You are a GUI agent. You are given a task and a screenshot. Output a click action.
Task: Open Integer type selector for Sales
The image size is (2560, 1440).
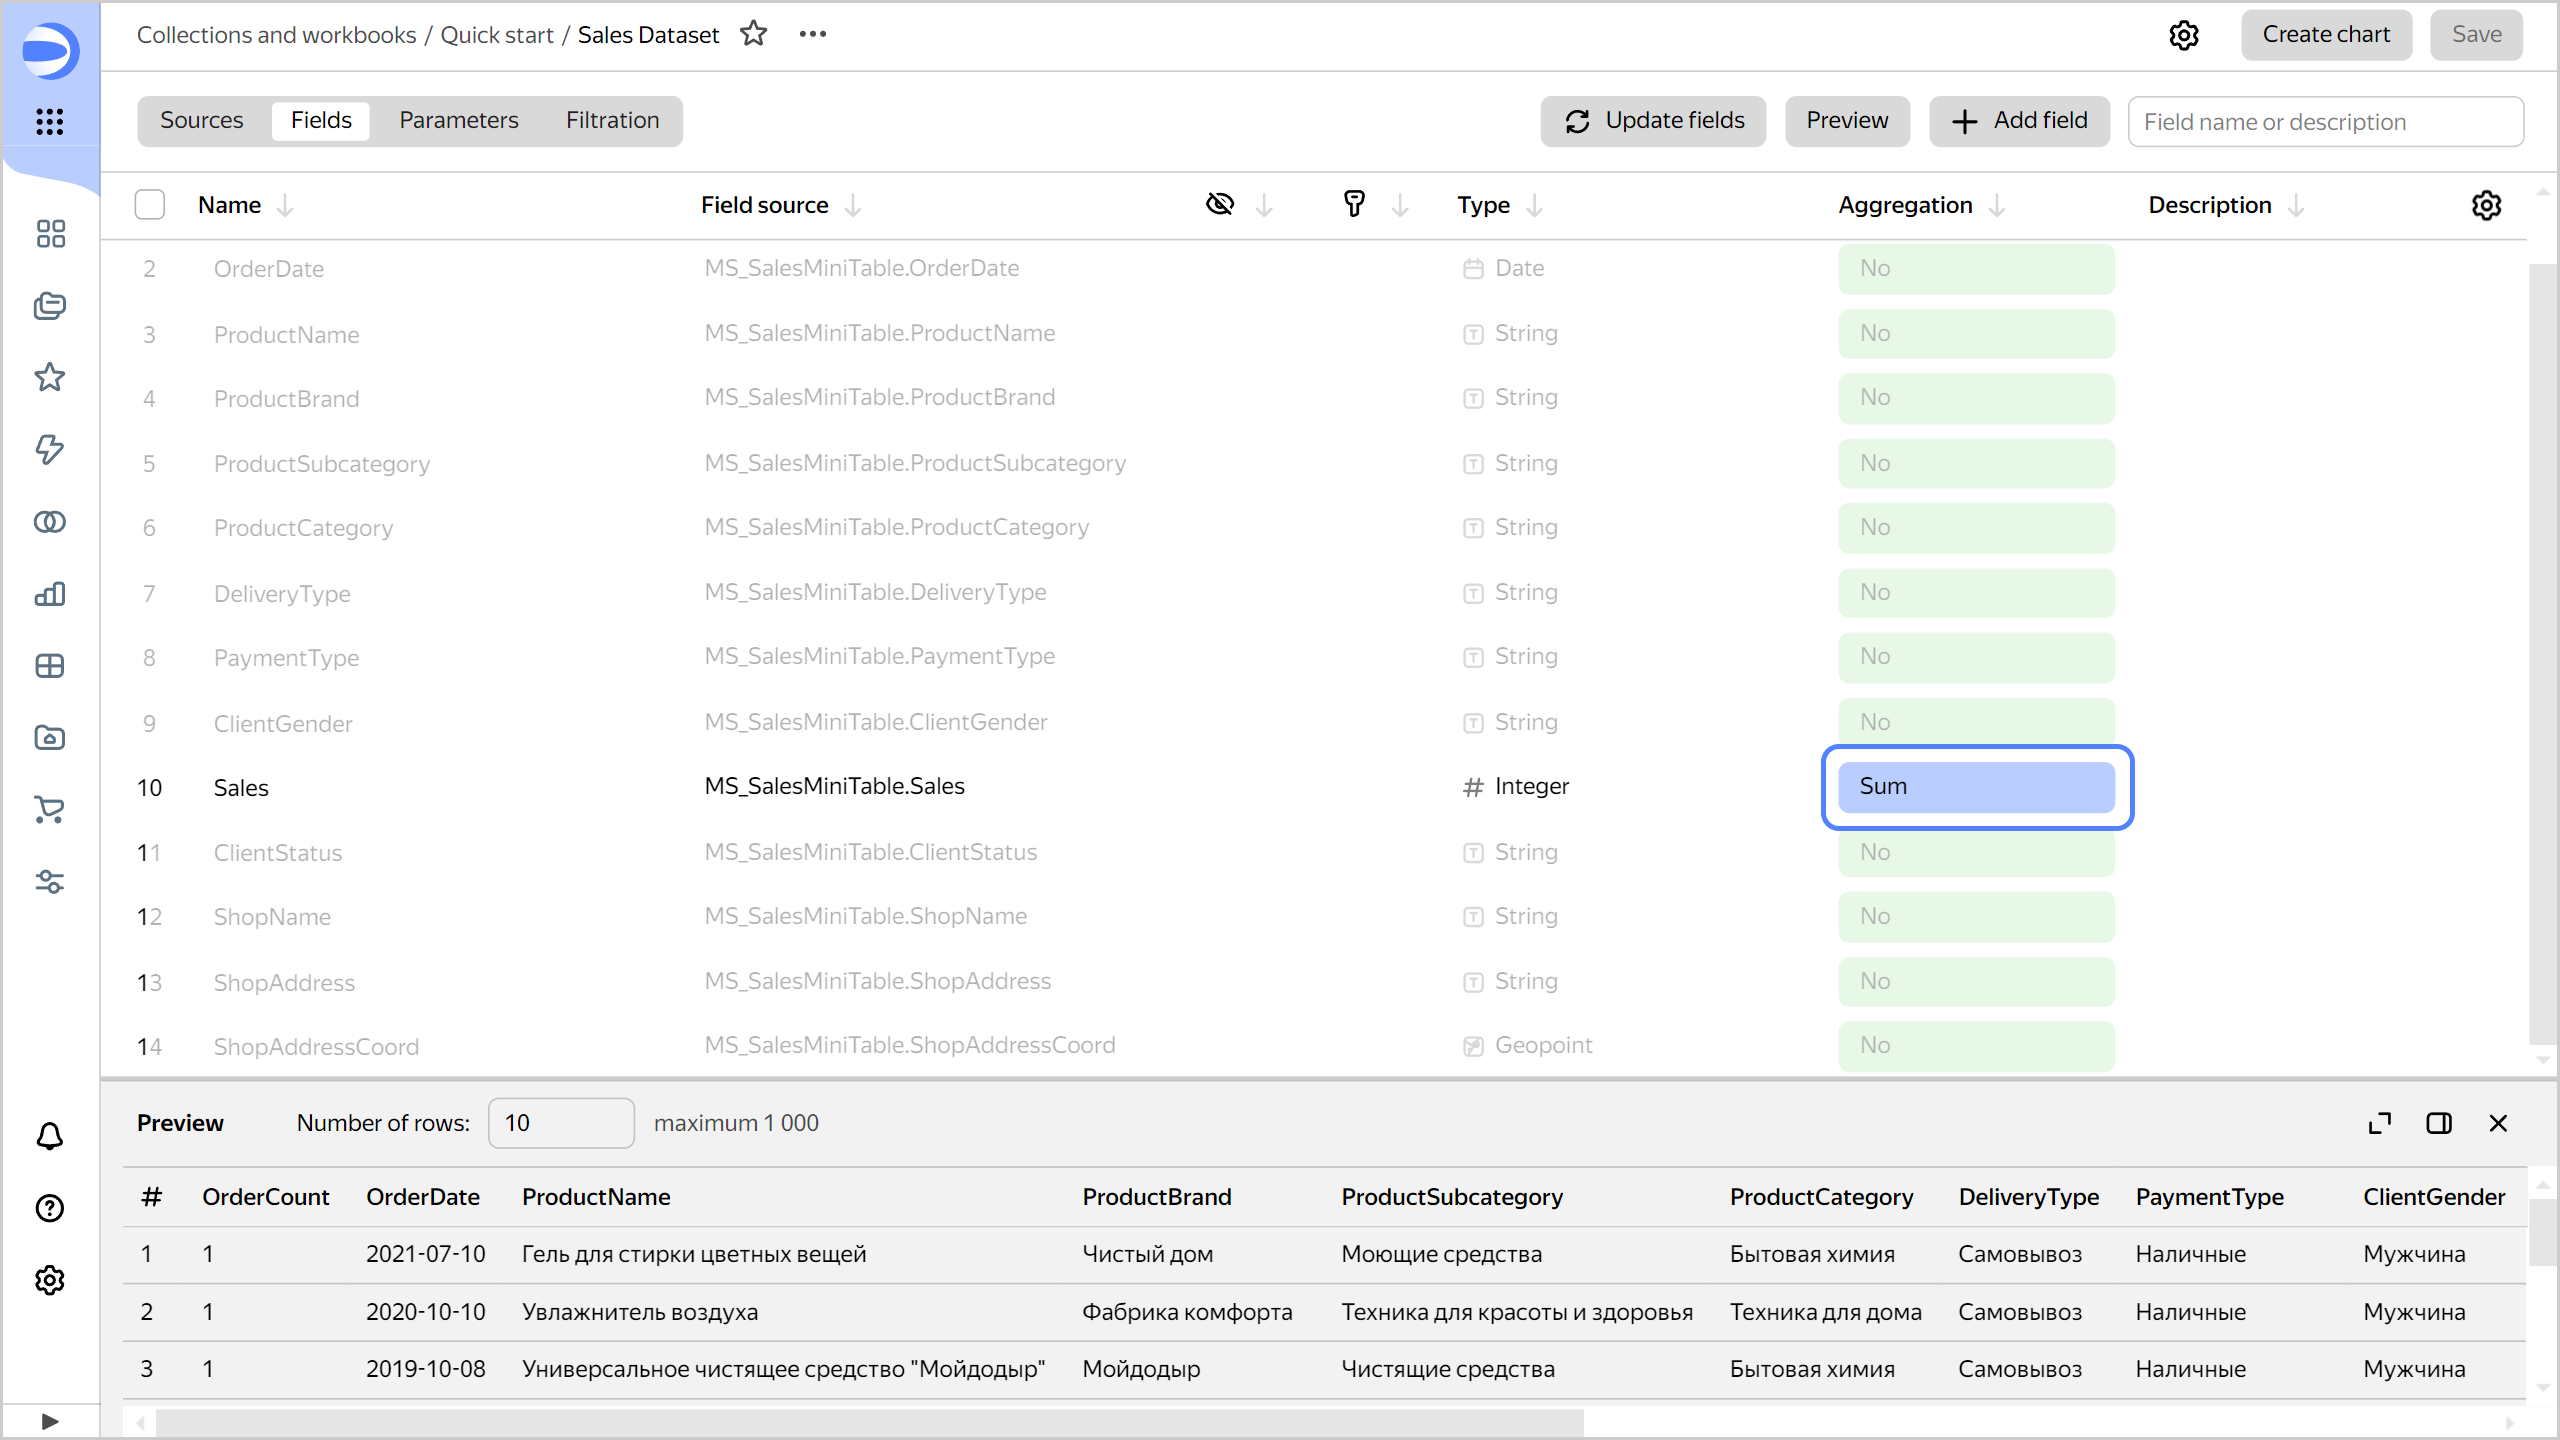(1530, 787)
